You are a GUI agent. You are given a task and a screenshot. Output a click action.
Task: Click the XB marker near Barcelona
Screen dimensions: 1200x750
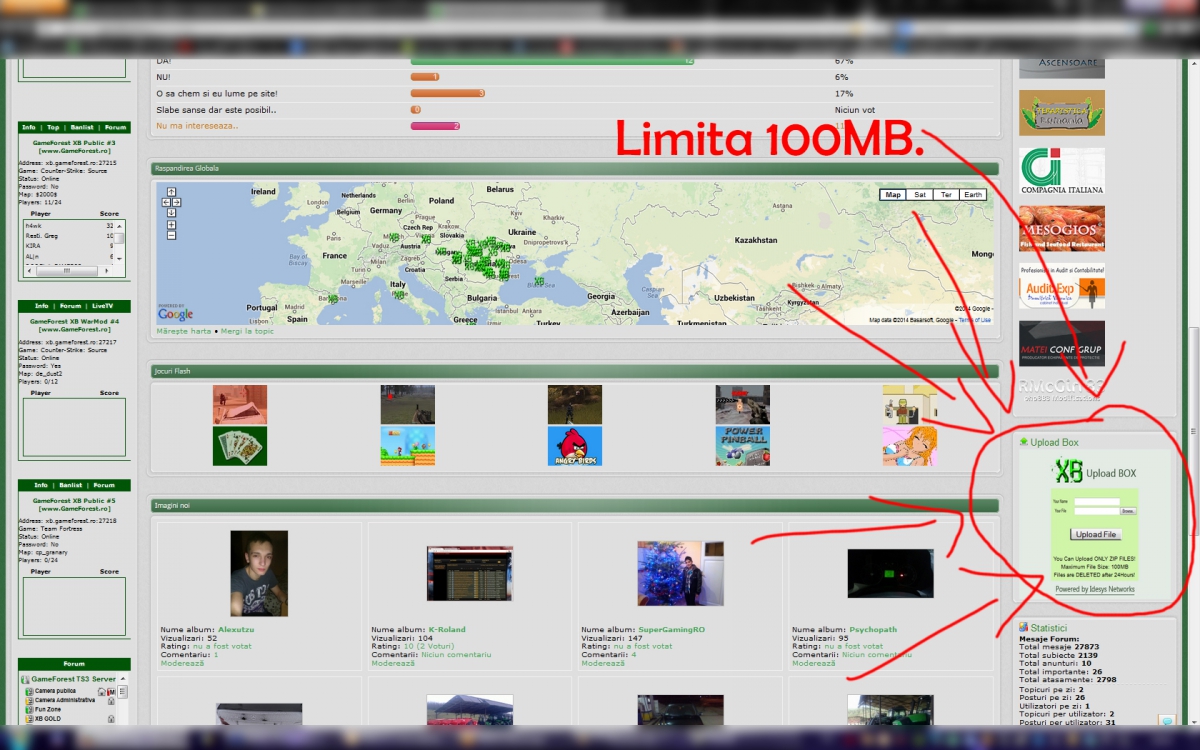pyautogui.click(x=332, y=299)
